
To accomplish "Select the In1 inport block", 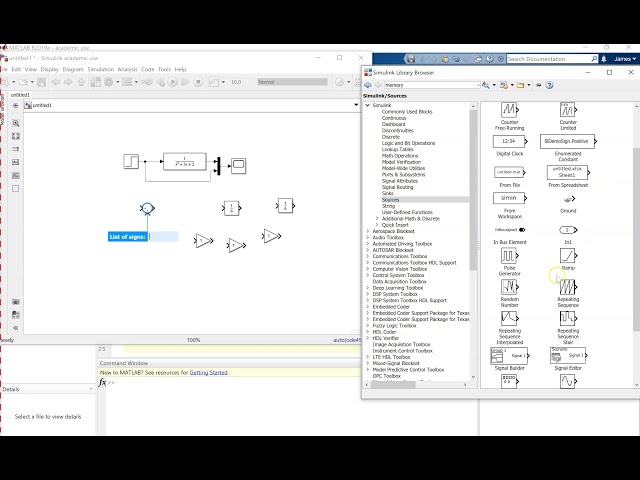I will pos(568,230).
